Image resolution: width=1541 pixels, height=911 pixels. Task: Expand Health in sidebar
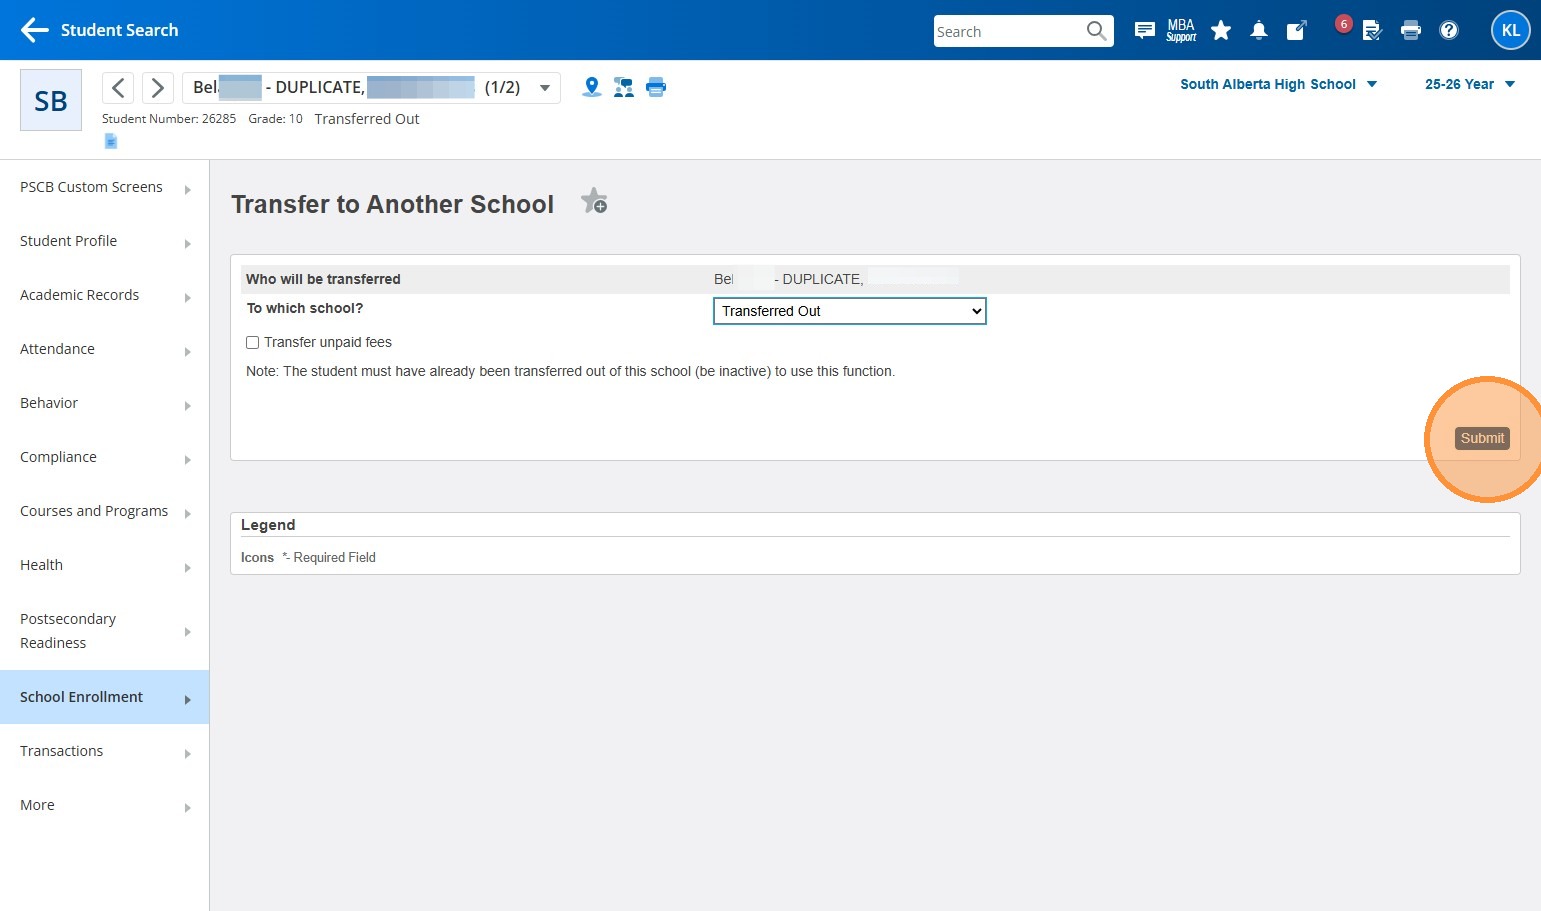[x=105, y=565]
